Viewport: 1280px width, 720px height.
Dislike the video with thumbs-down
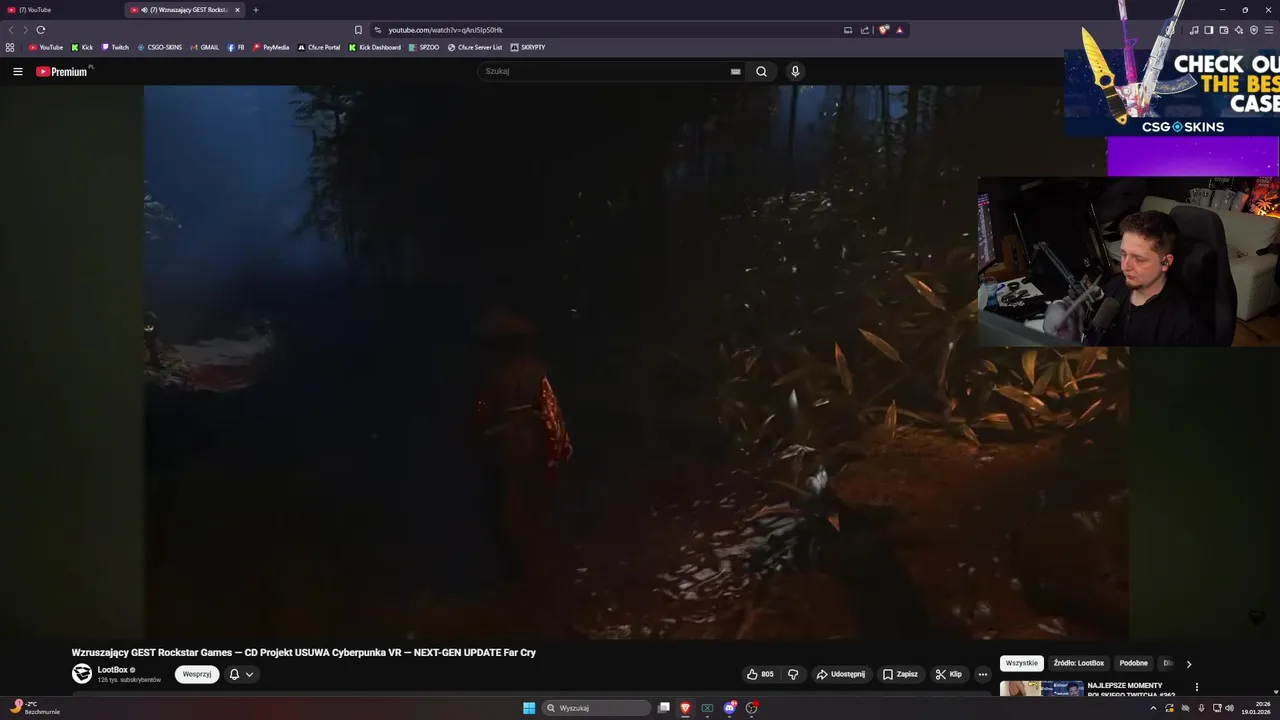pyautogui.click(x=793, y=674)
